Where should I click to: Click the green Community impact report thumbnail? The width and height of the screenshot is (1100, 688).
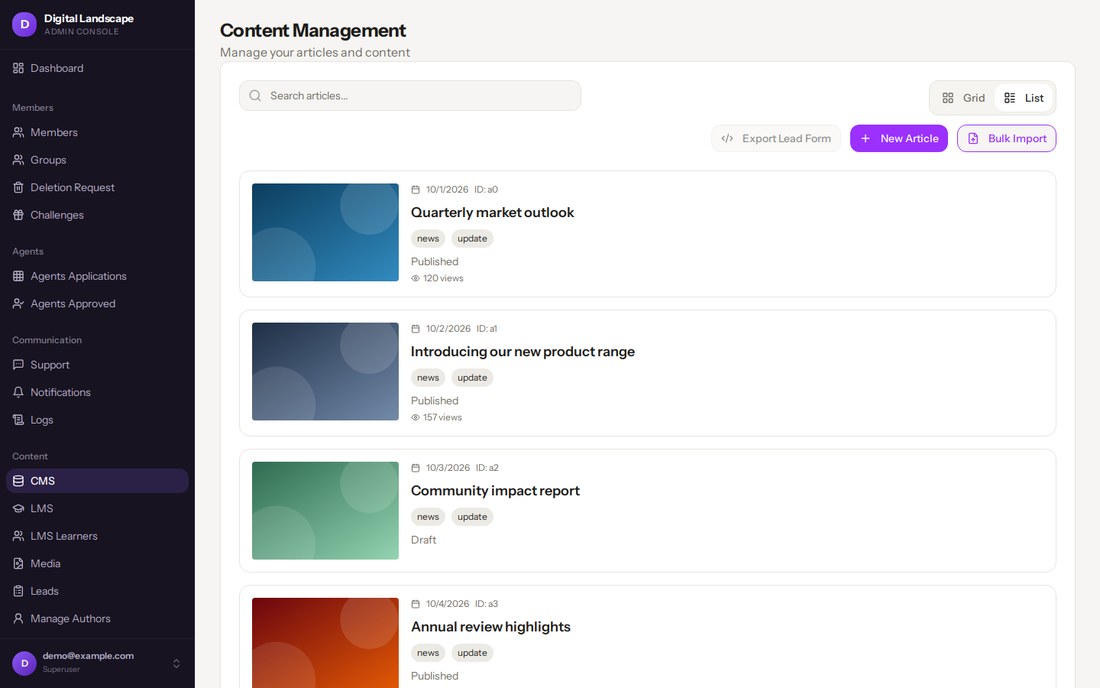pos(326,511)
